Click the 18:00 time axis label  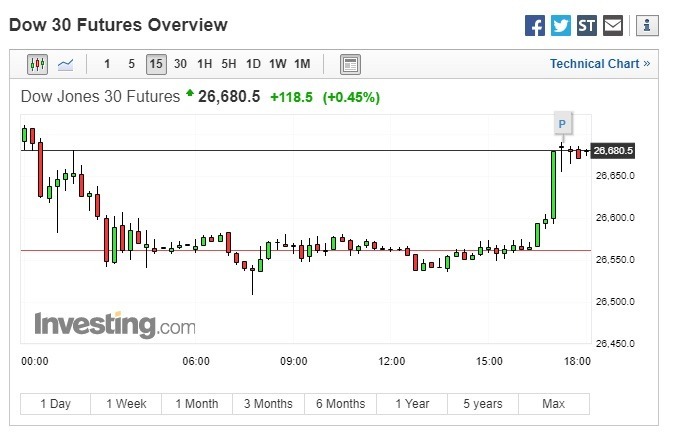click(x=577, y=361)
